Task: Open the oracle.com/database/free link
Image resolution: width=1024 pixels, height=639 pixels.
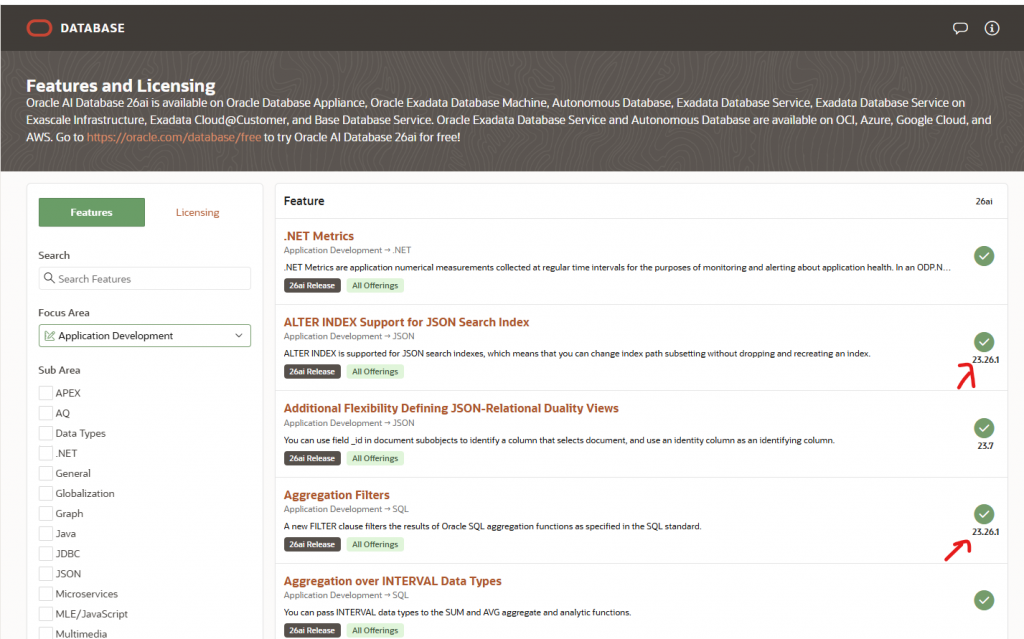Action: (x=174, y=137)
